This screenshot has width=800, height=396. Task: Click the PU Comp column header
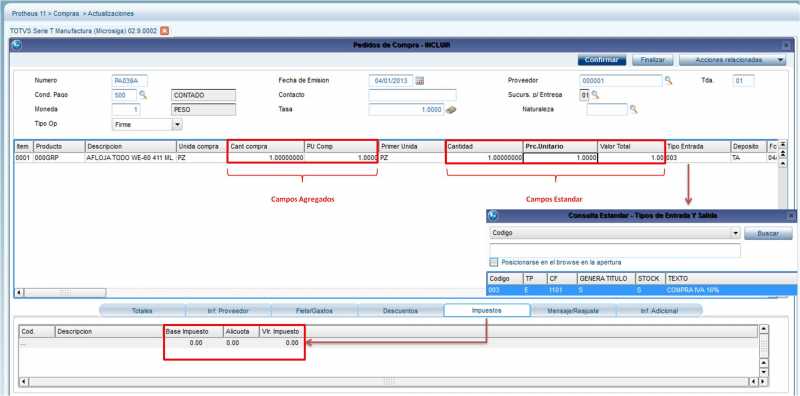tap(341, 146)
